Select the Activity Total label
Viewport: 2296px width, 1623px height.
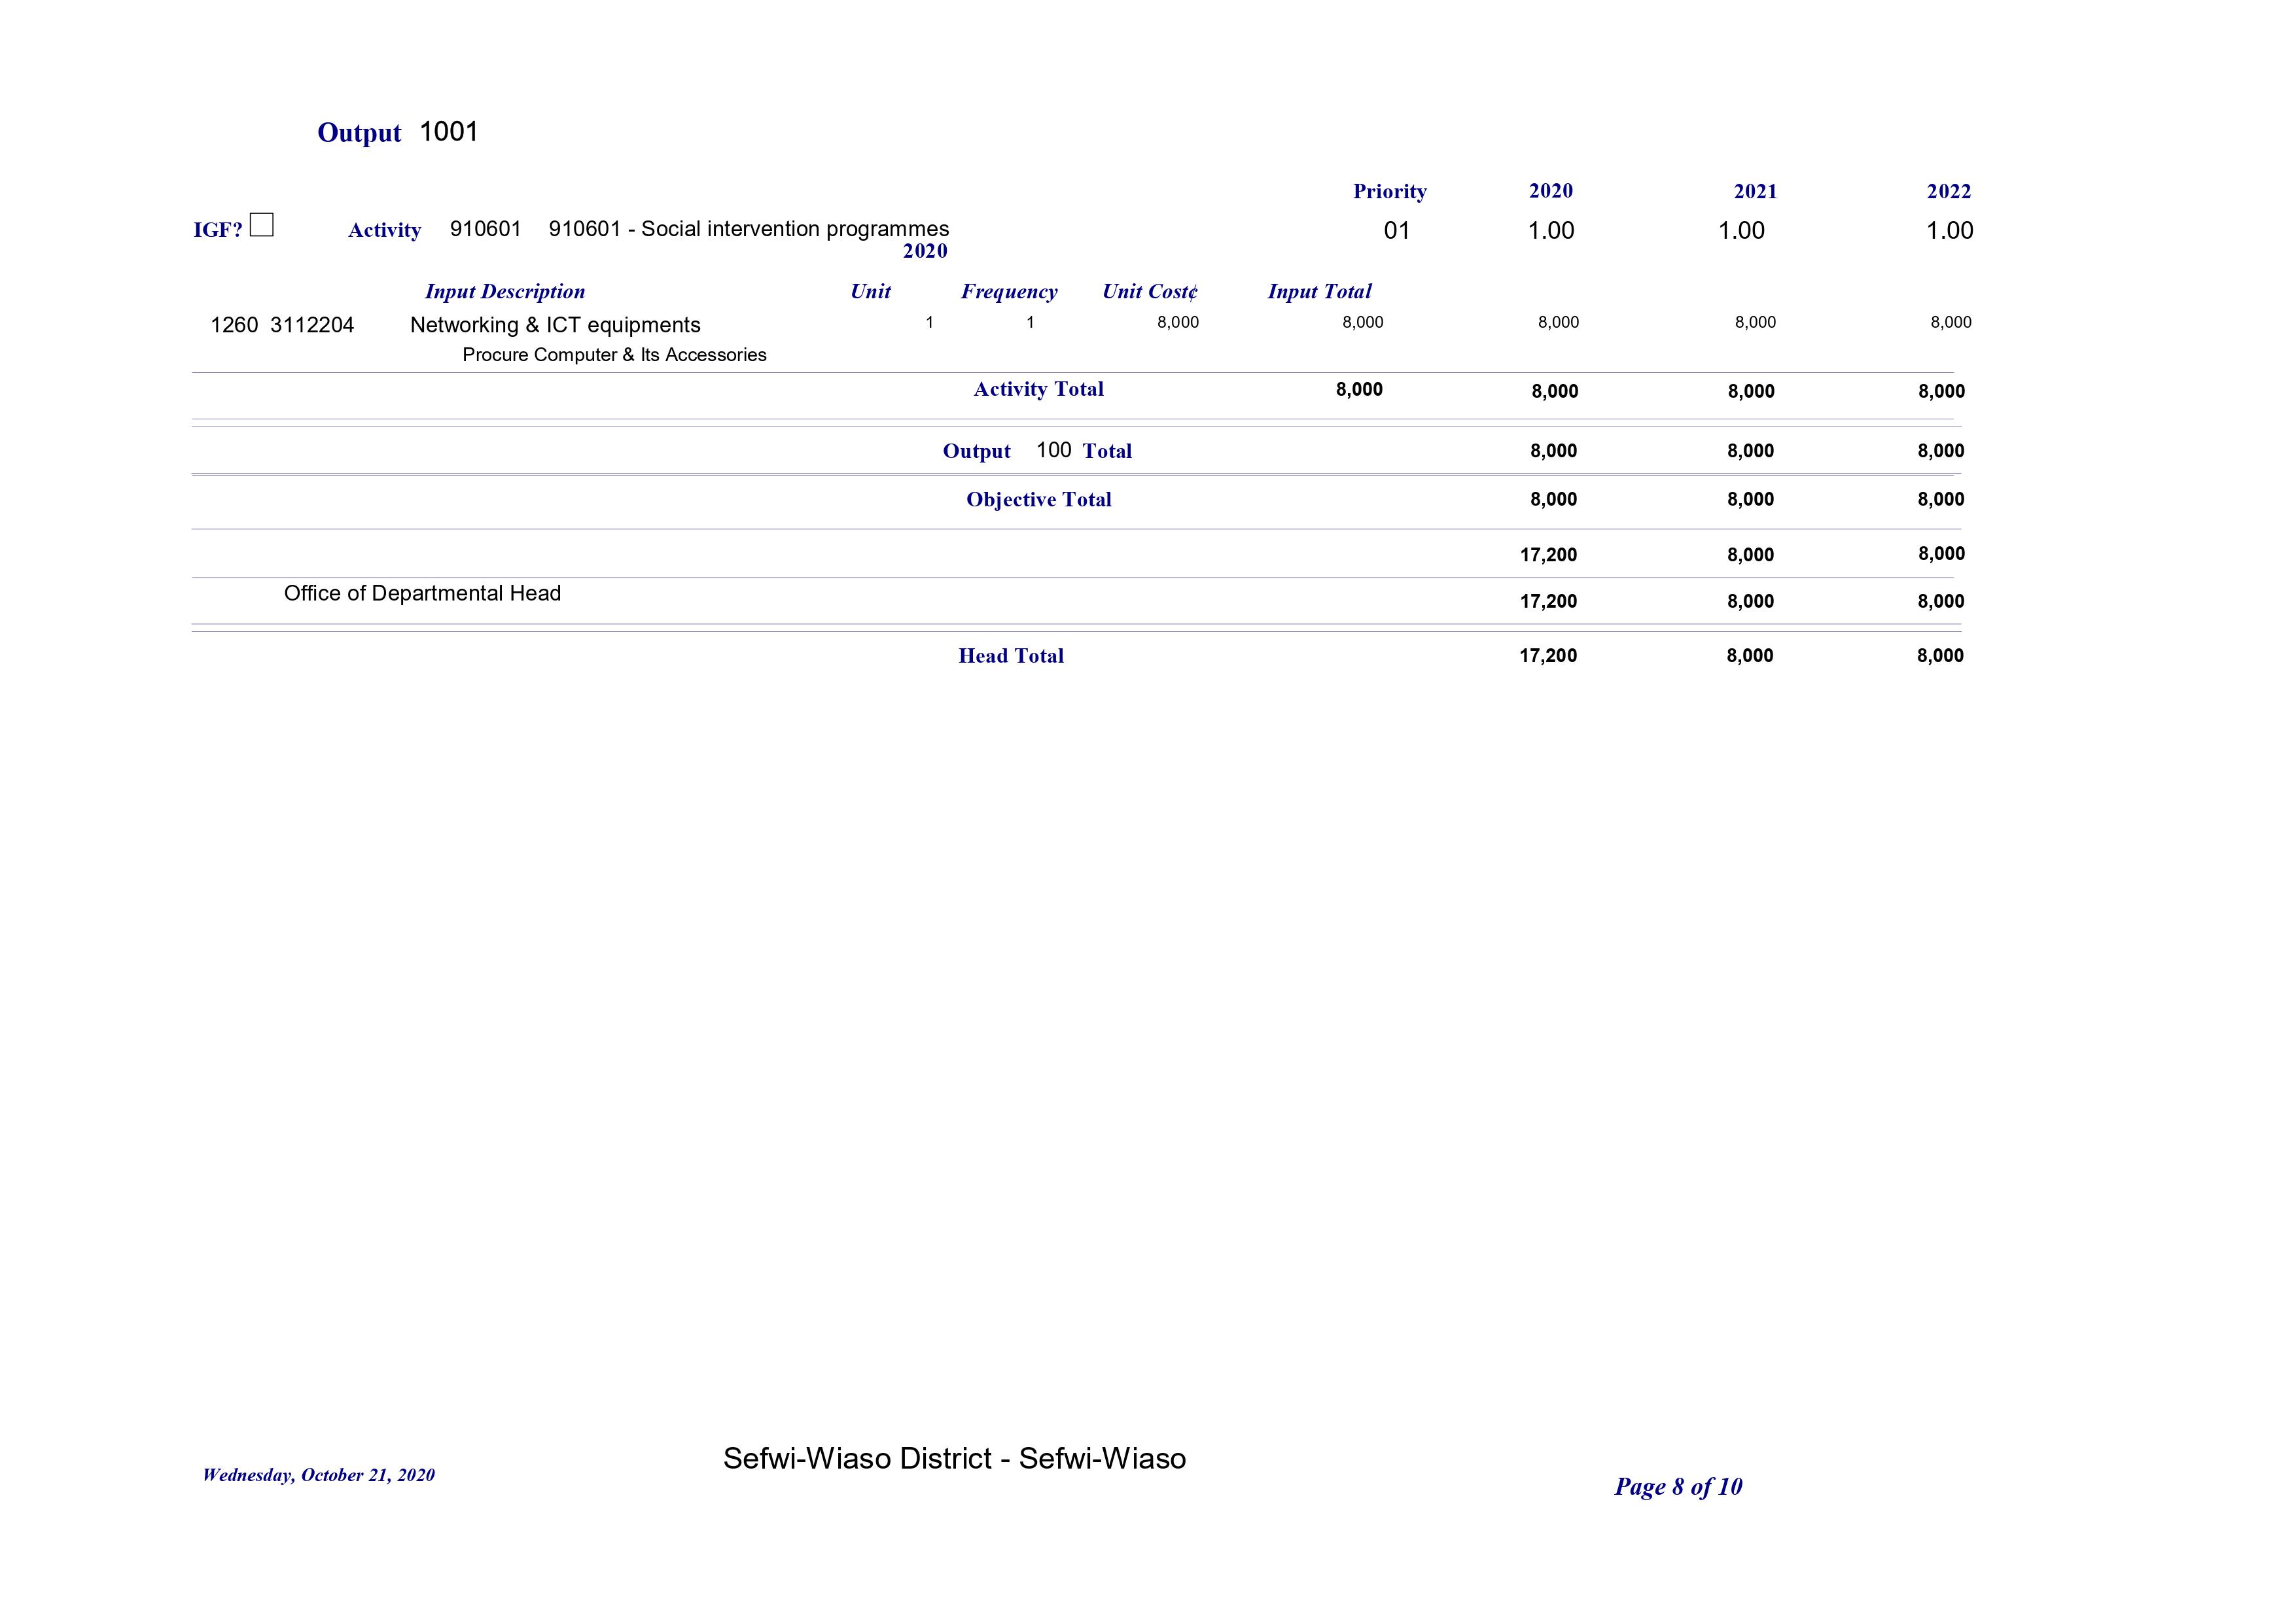(1038, 389)
